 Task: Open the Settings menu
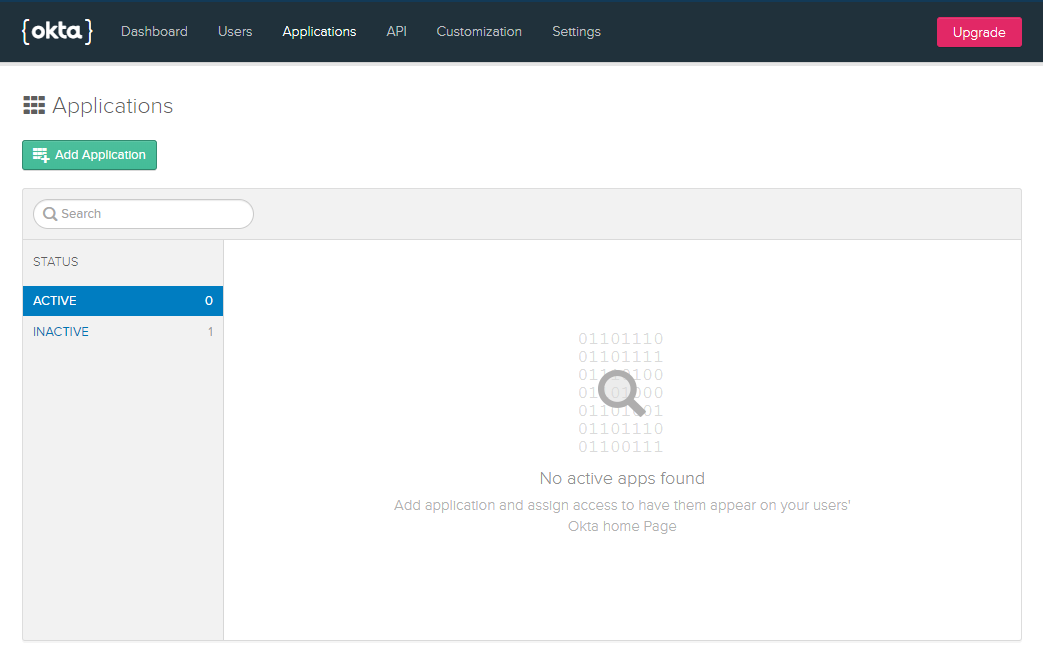click(576, 31)
